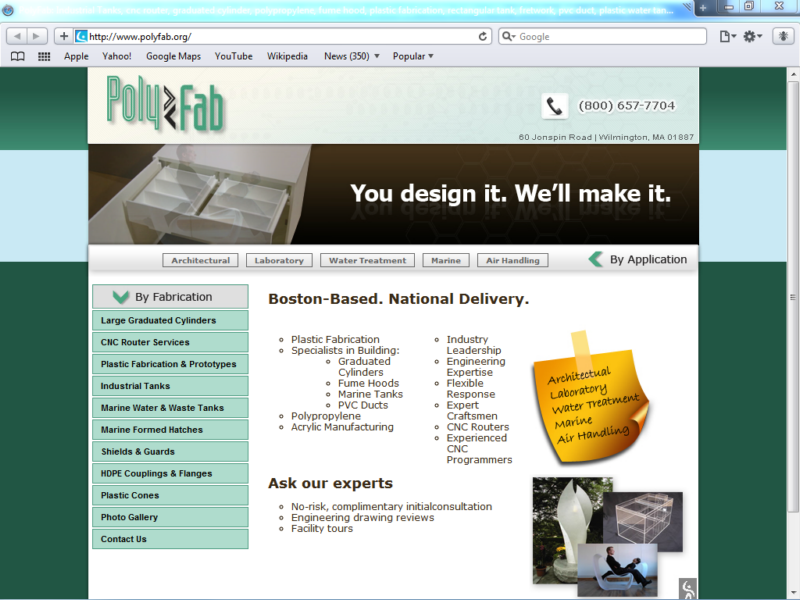Click the PolyFab logo

click(x=165, y=103)
